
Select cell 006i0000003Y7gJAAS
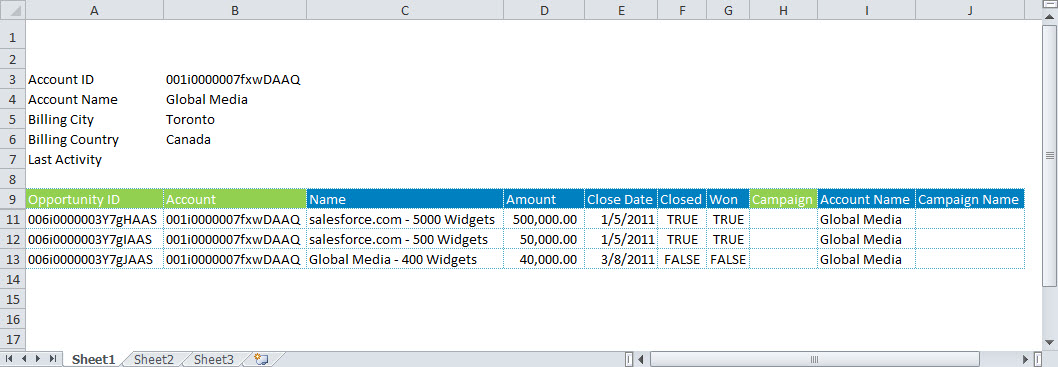[x=94, y=259]
